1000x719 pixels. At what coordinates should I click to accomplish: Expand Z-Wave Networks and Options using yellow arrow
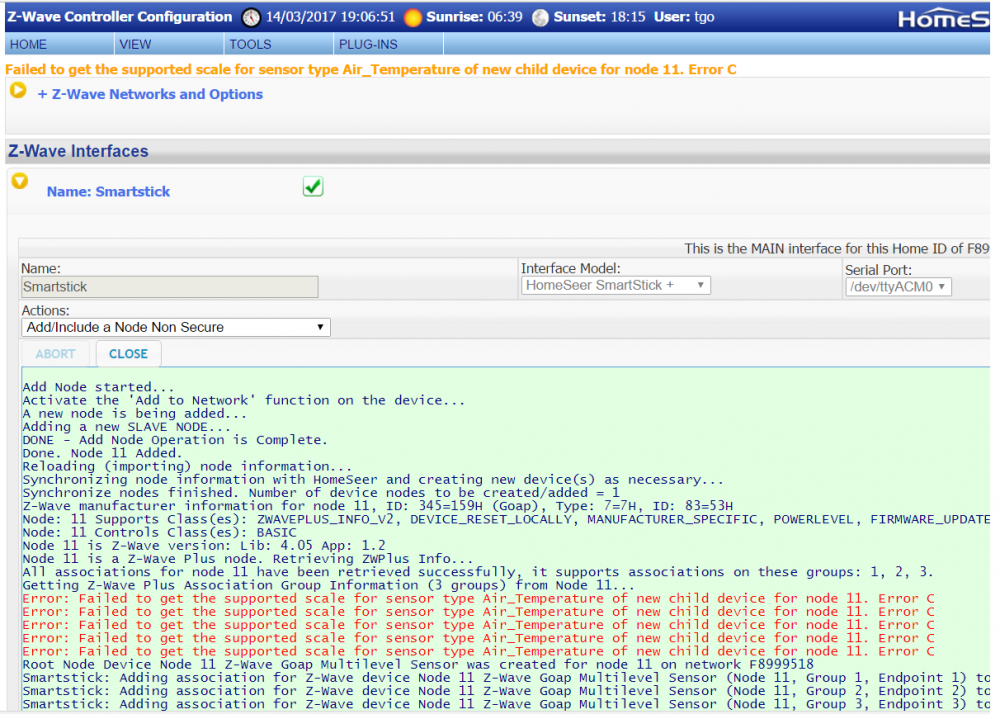(18, 91)
